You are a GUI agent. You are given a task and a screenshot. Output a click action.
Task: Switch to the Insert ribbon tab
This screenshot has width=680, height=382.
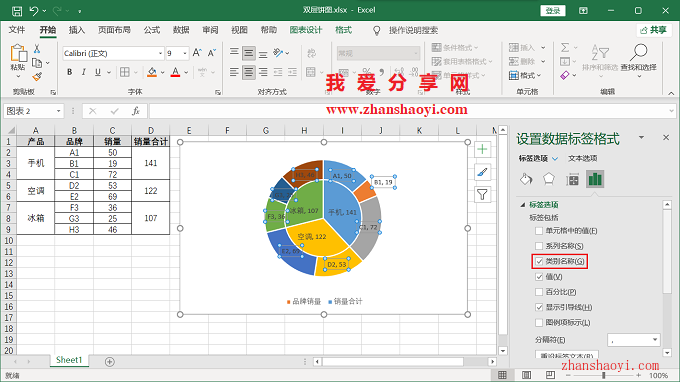pos(77,30)
